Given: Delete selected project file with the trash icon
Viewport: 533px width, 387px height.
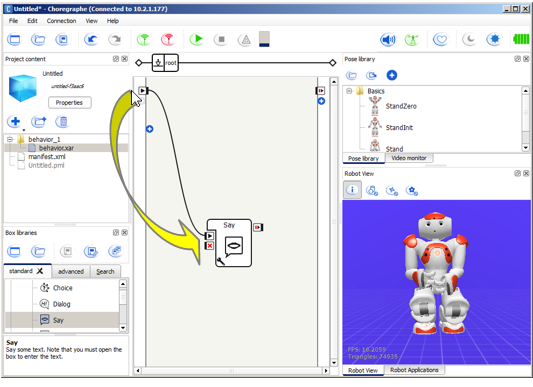Looking at the screenshot, I should tap(63, 121).
